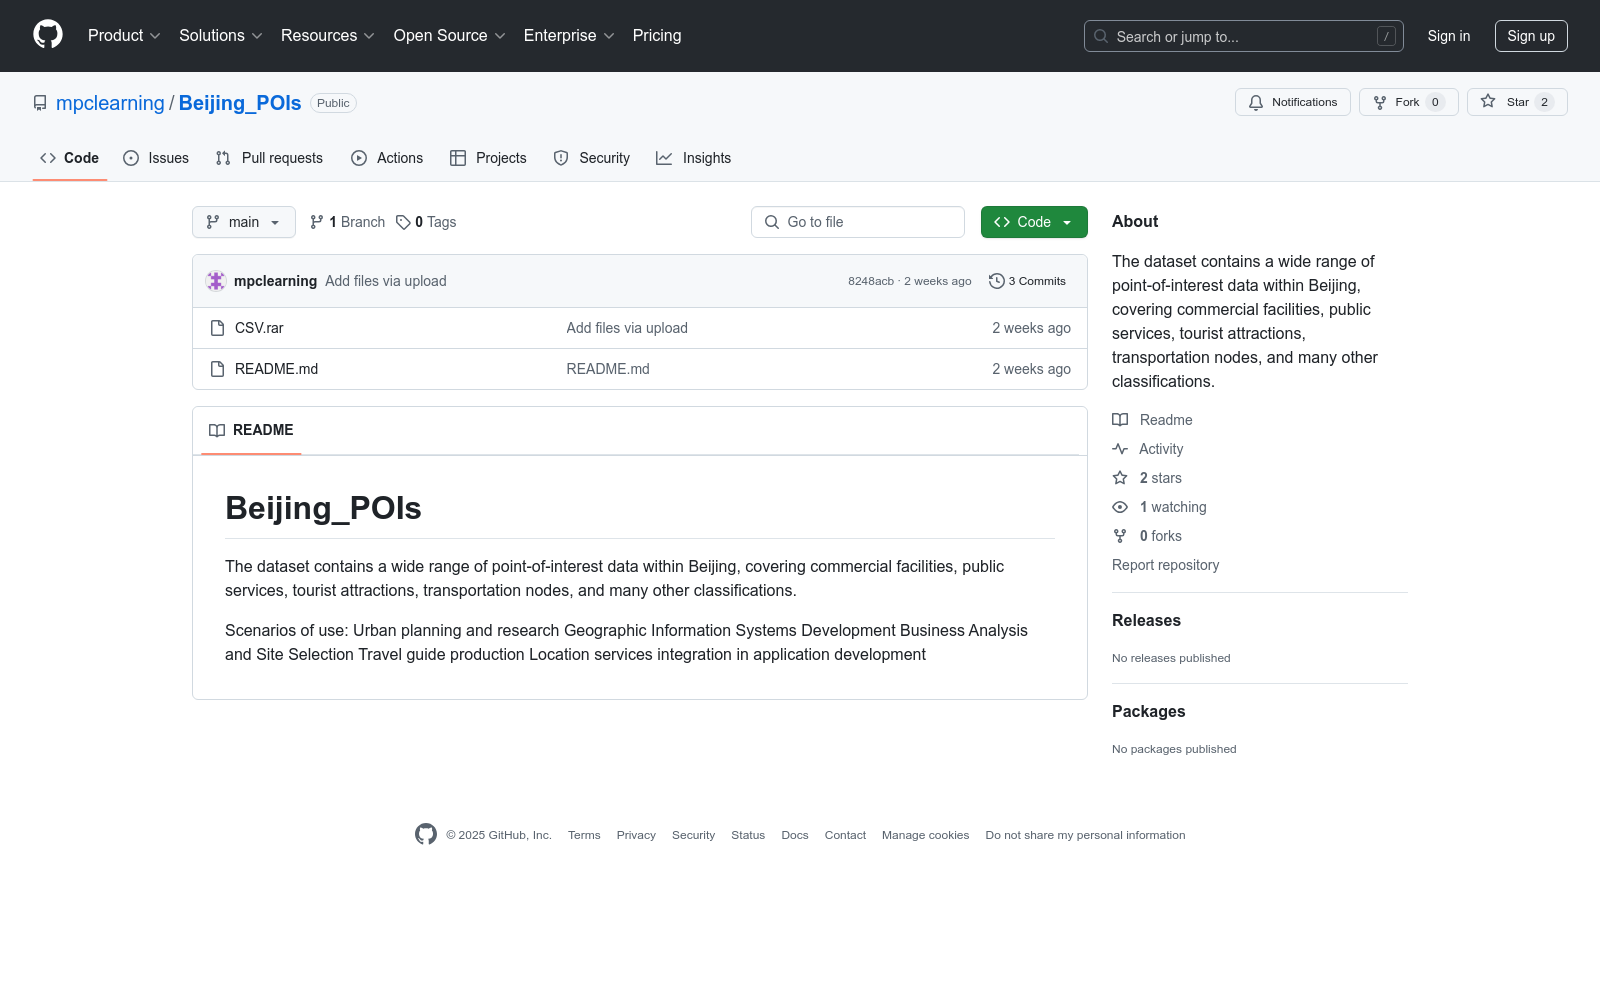Select the Code tab
The width and height of the screenshot is (1600, 1000).
pyautogui.click(x=70, y=158)
